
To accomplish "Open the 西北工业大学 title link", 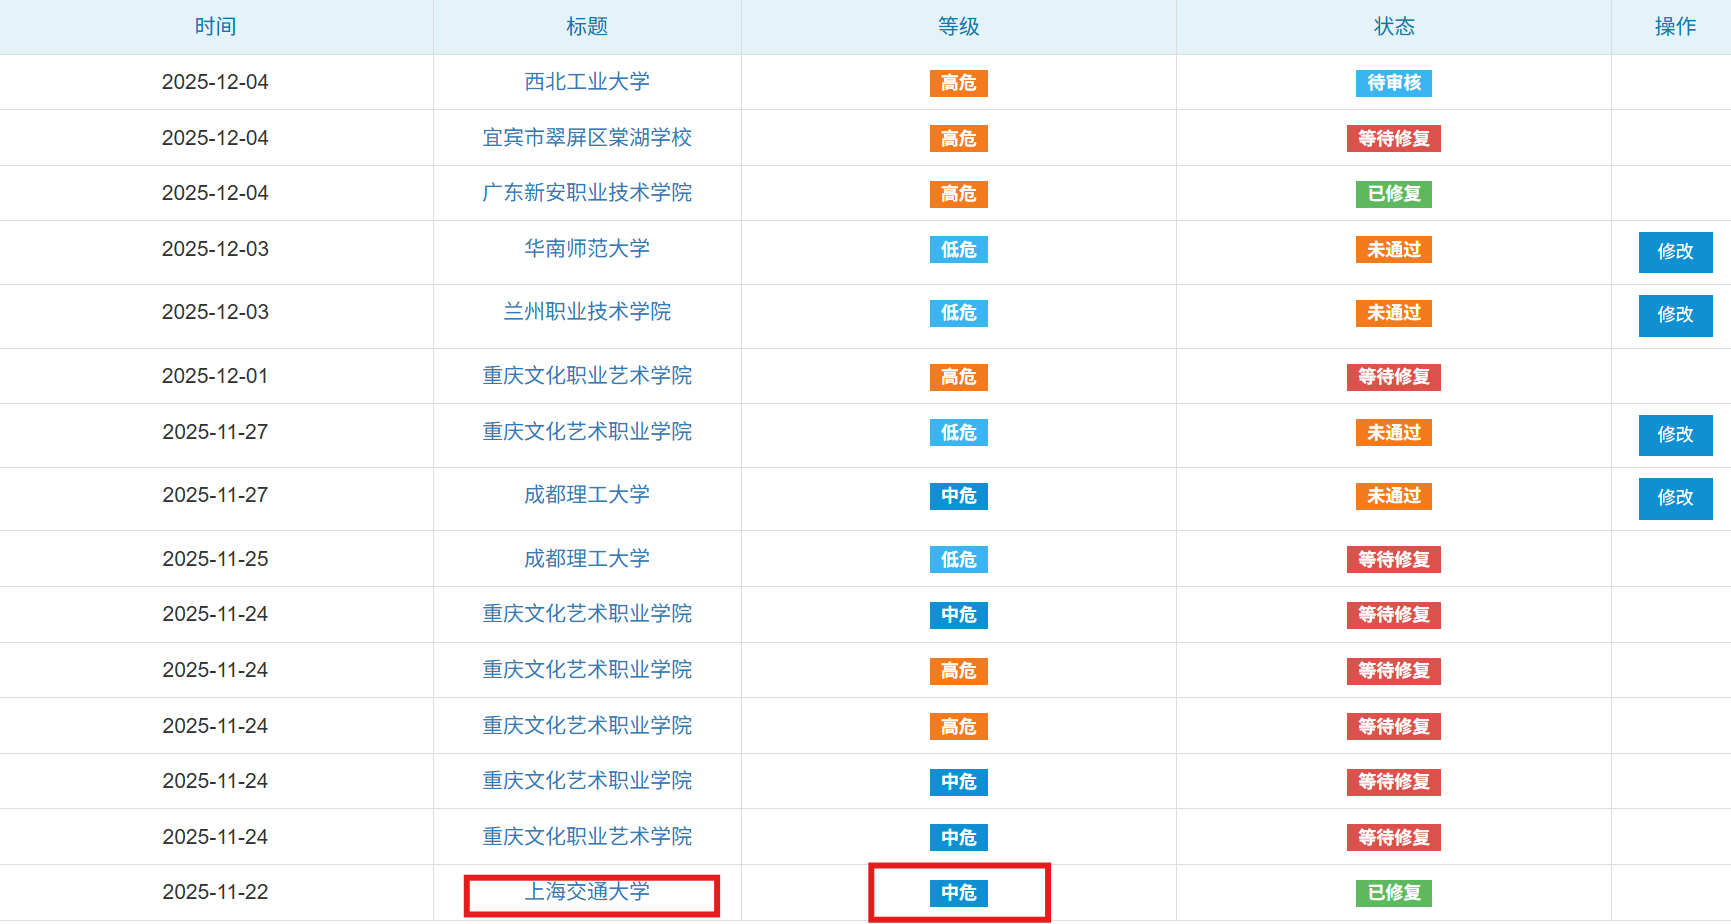I will pyautogui.click(x=587, y=82).
